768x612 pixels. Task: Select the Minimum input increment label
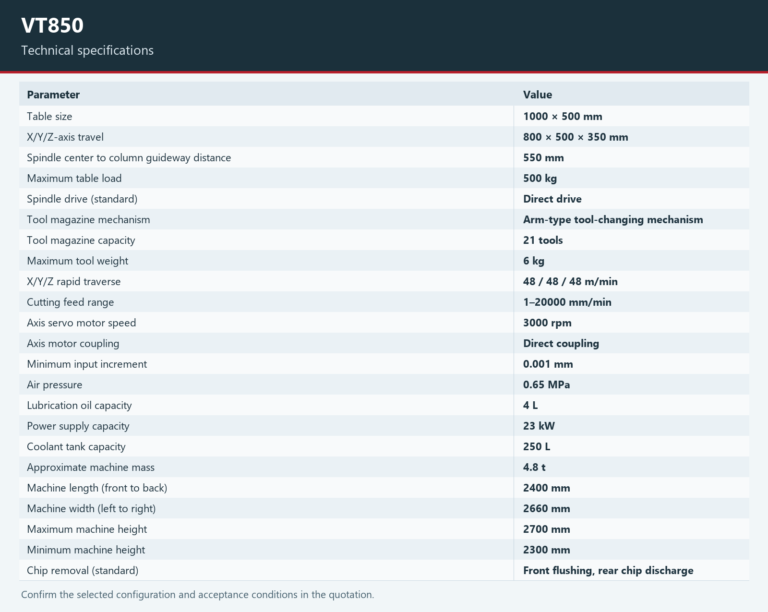pos(87,364)
